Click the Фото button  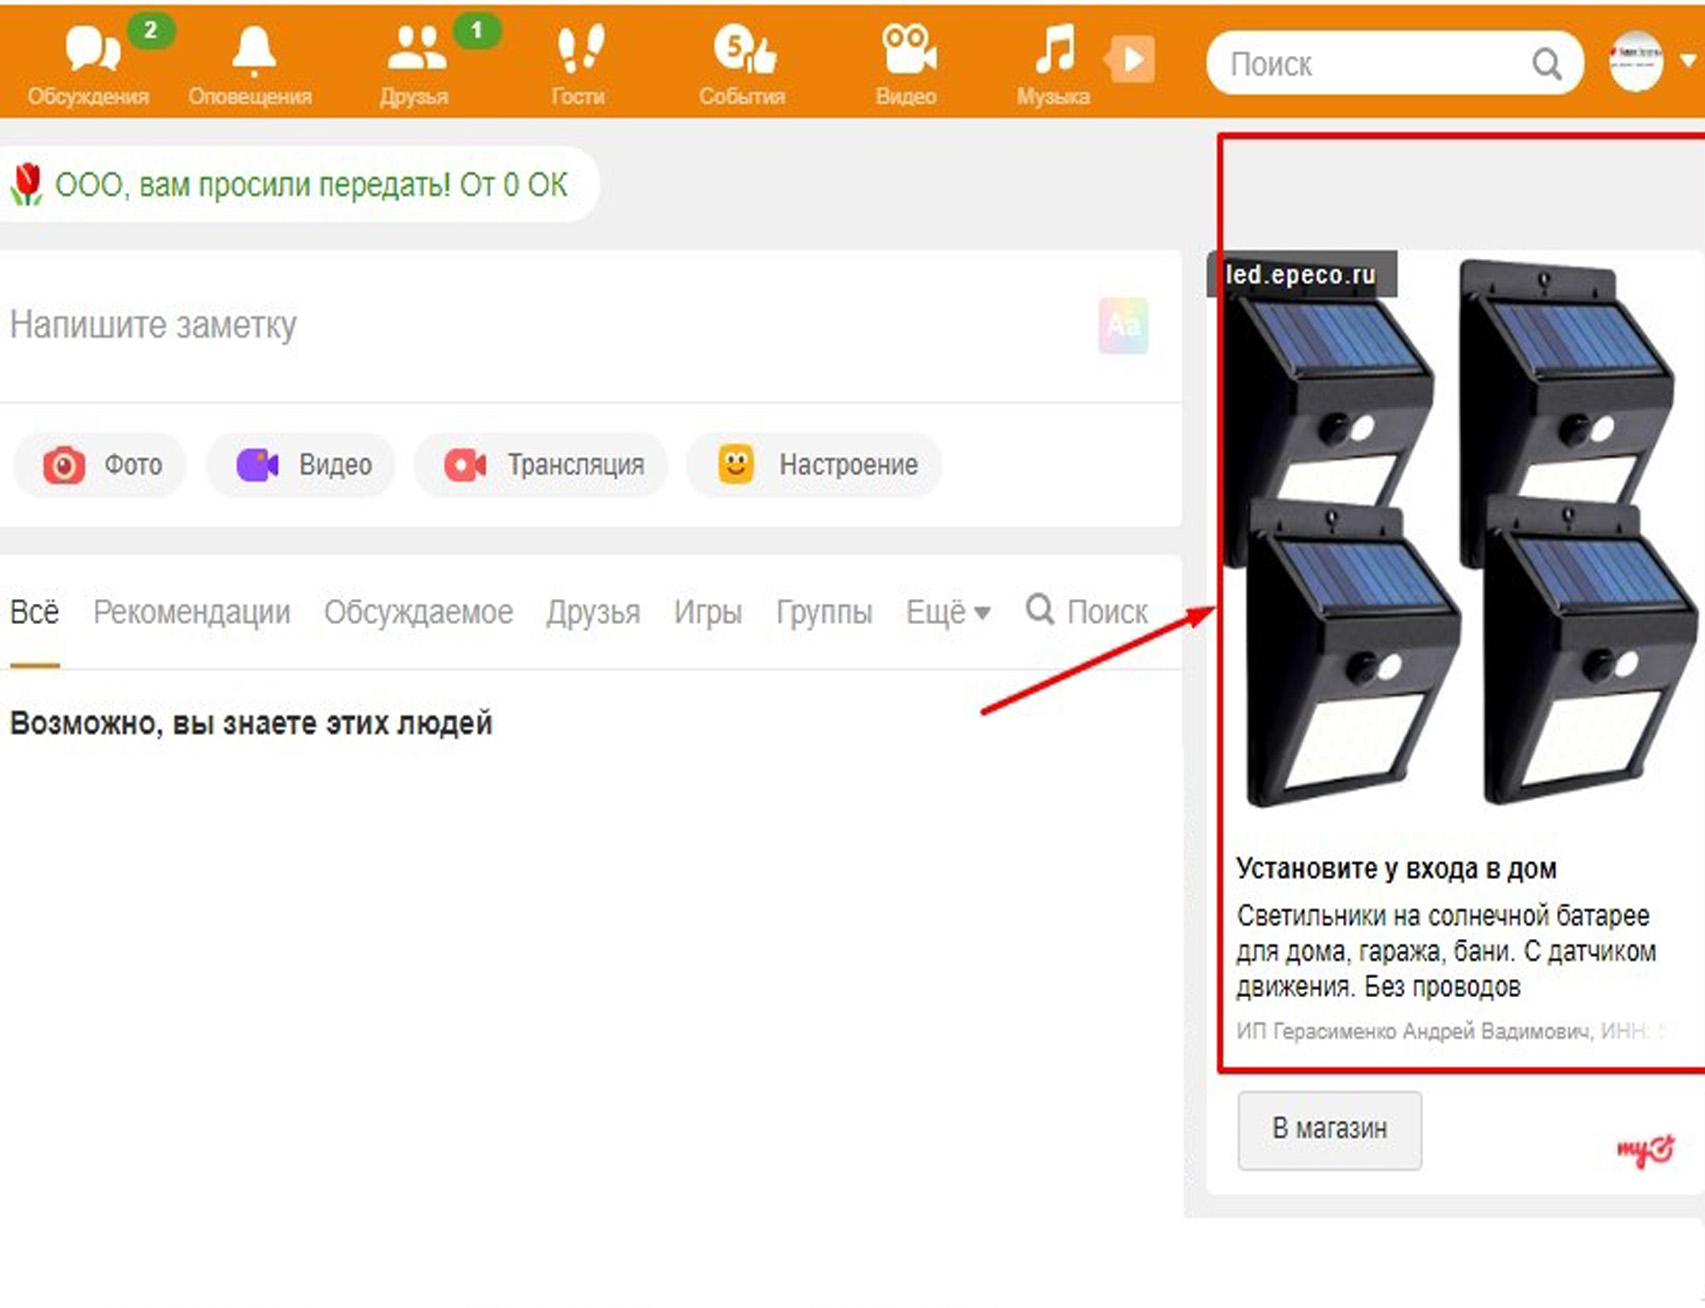(101, 465)
